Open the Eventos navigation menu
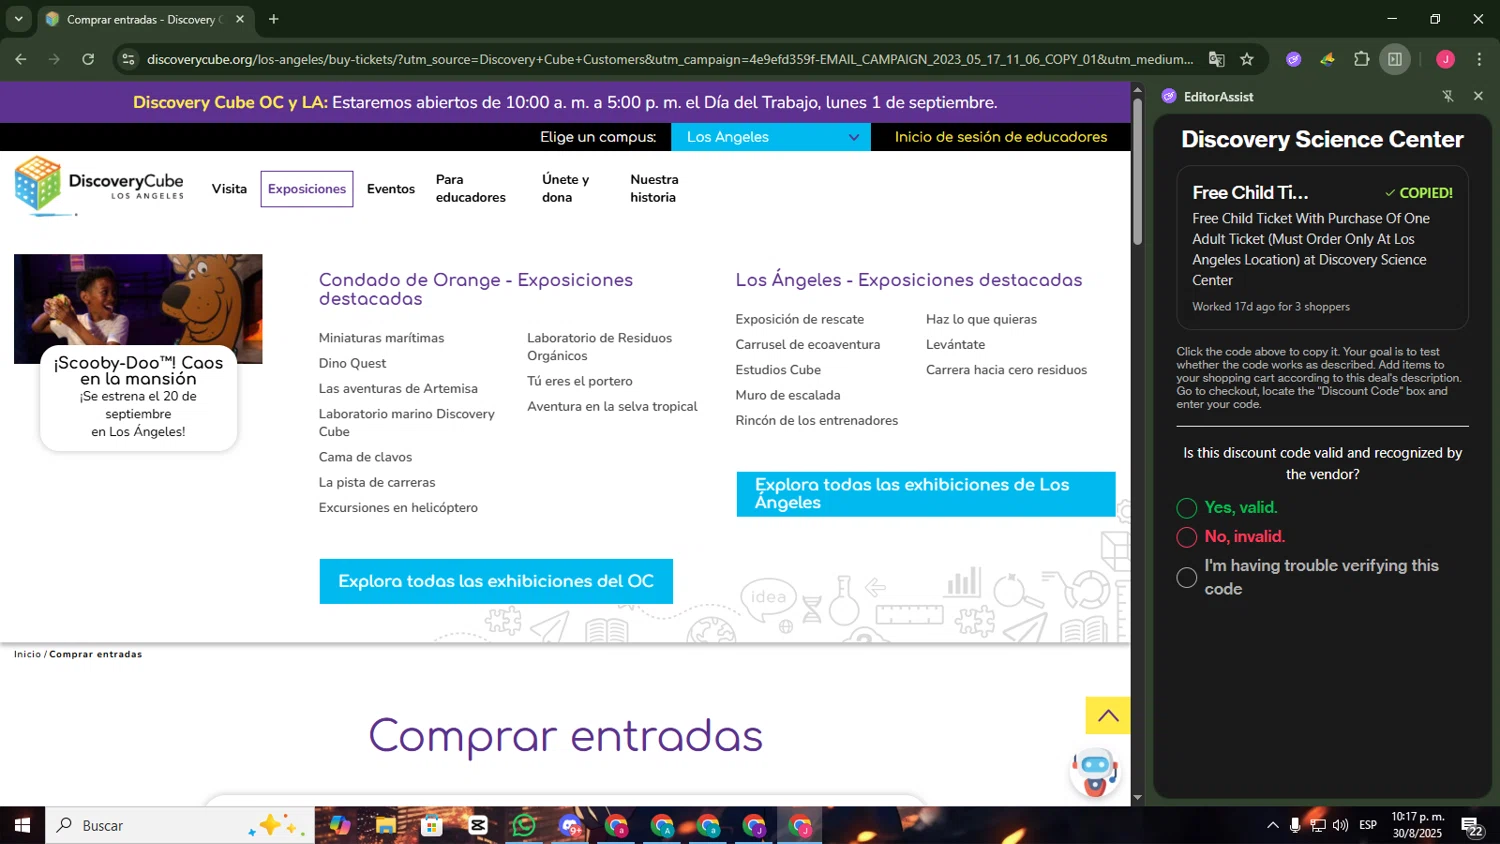Screen dimensions: 1500x844 click(x=391, y=189)
